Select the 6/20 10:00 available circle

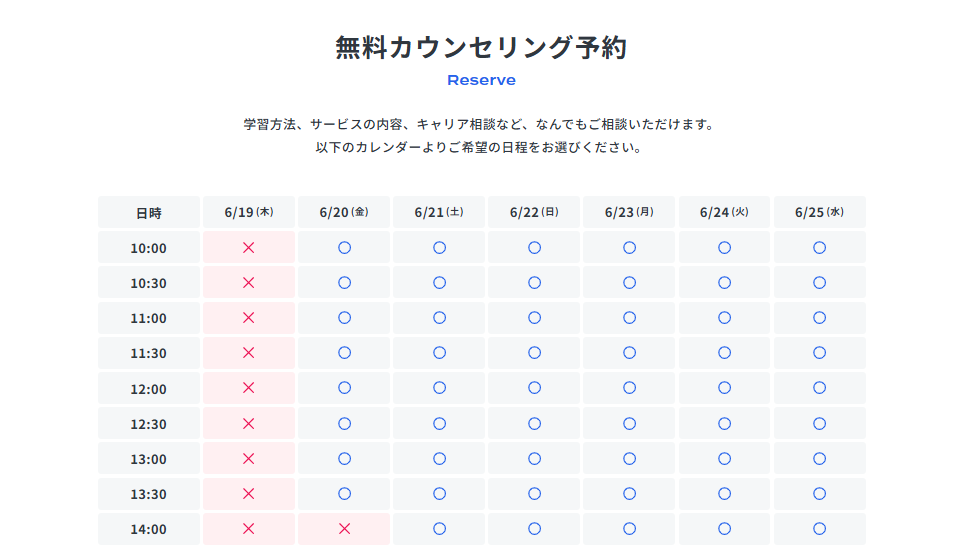pyautogui.click(x=344, y=247)
